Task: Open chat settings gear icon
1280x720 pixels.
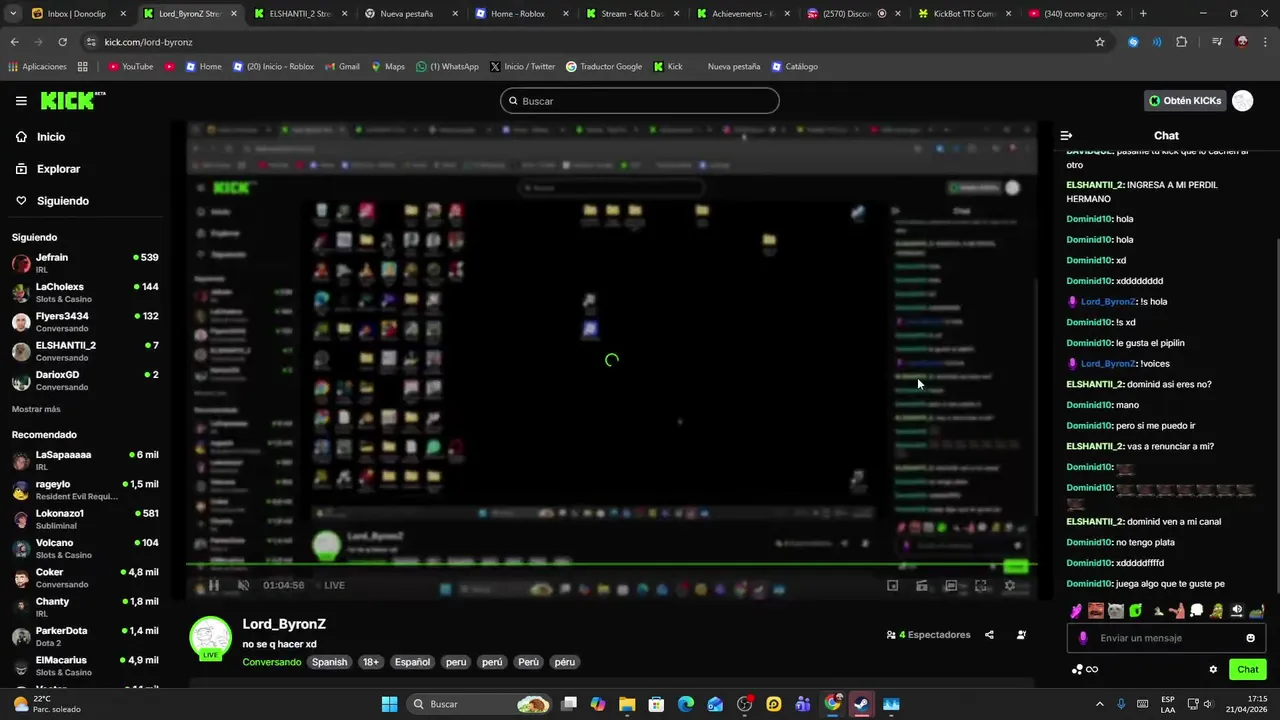Action: coord(1213,670)
